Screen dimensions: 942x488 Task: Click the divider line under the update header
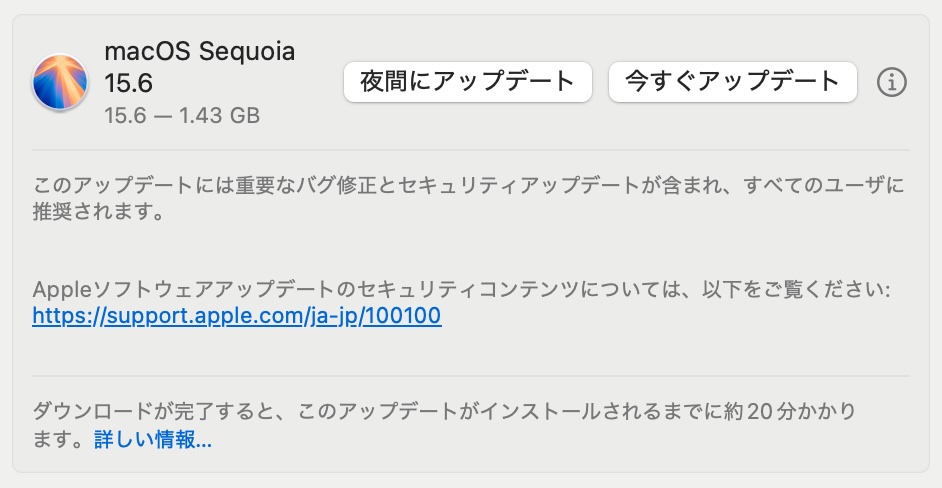tap(471, 150)
